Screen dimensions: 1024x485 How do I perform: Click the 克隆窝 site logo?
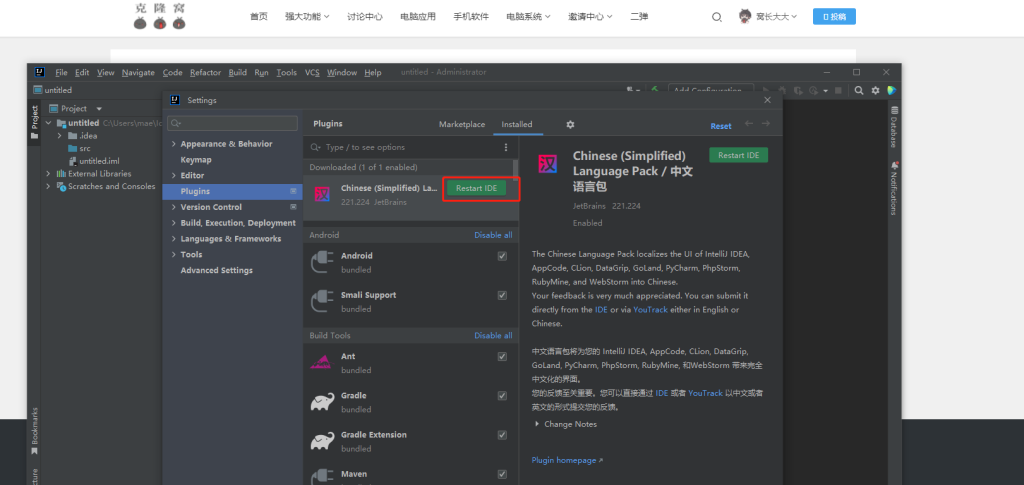pos(160,16)
